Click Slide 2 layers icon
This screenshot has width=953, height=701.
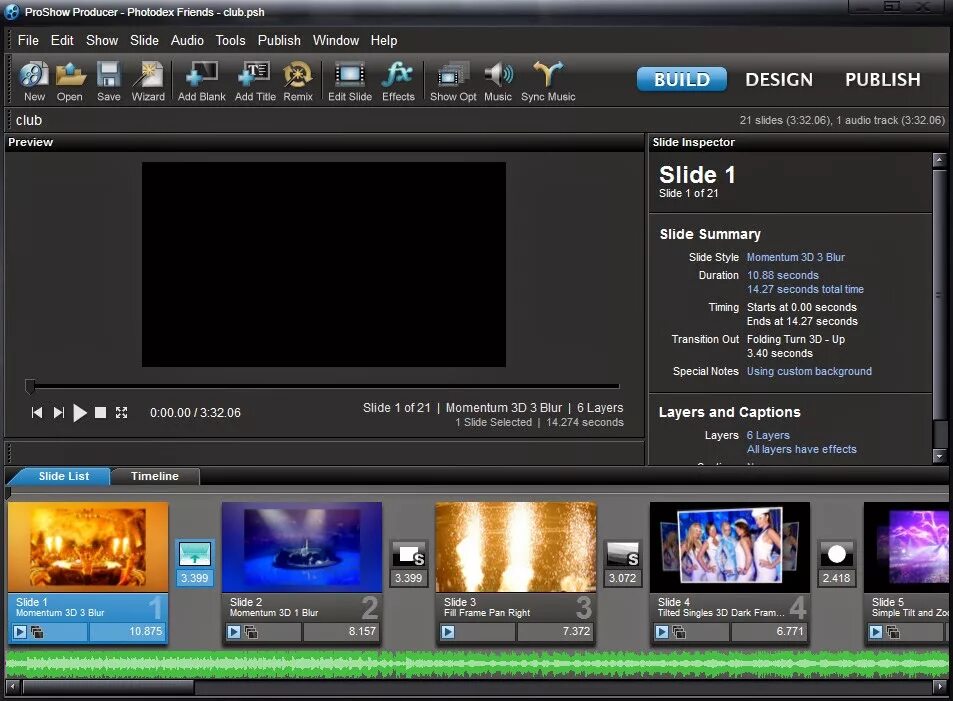(251, 632)
